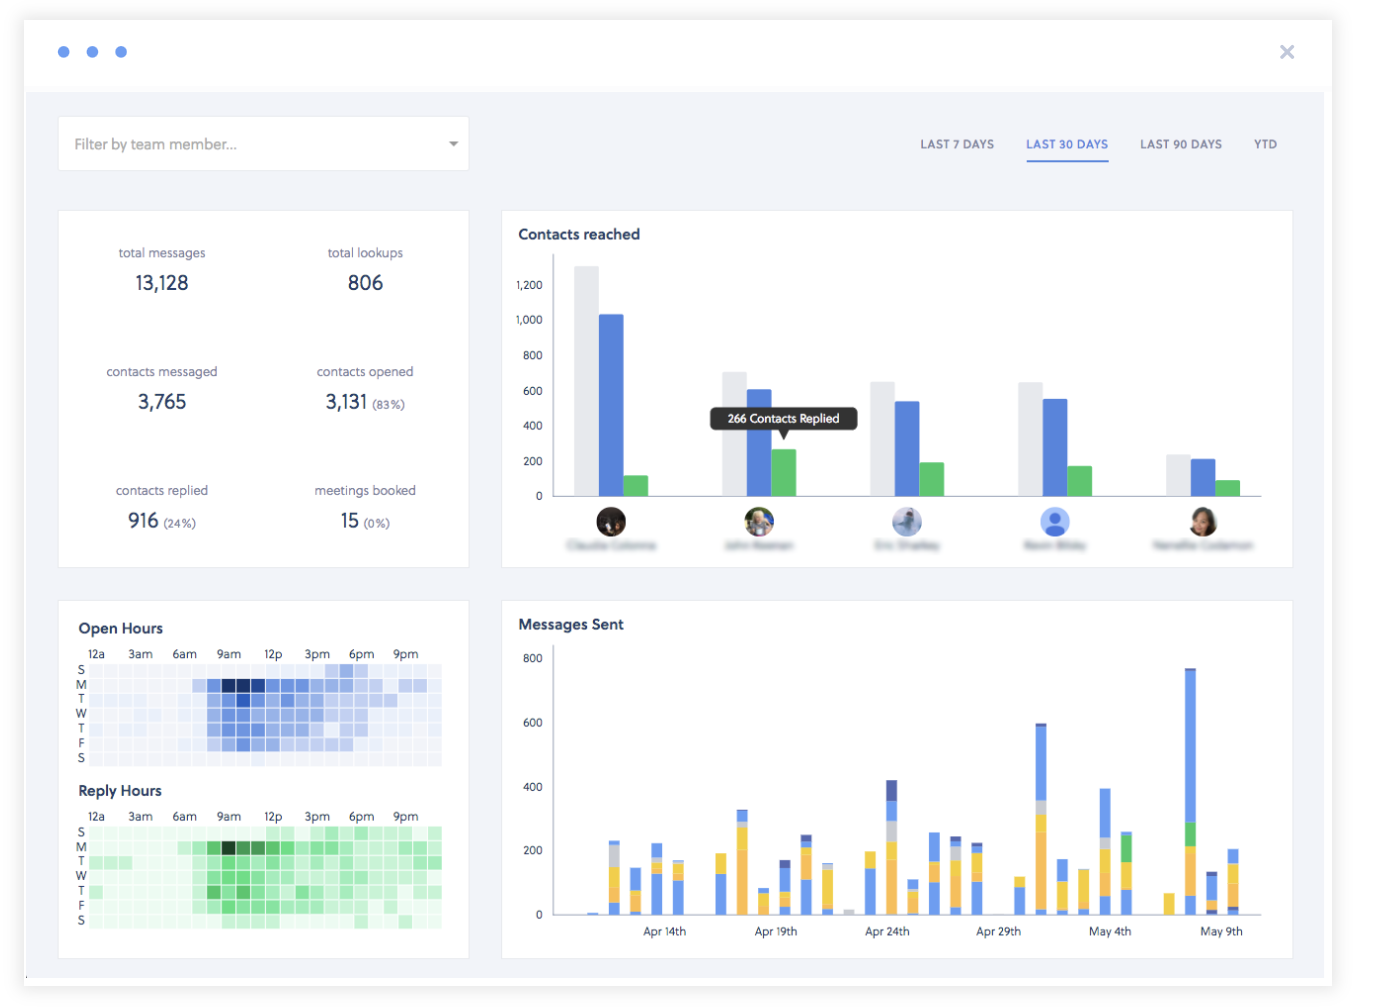Select the YTD time range
Screen dimensions: 1374x1008
[x=1265, y=144]
